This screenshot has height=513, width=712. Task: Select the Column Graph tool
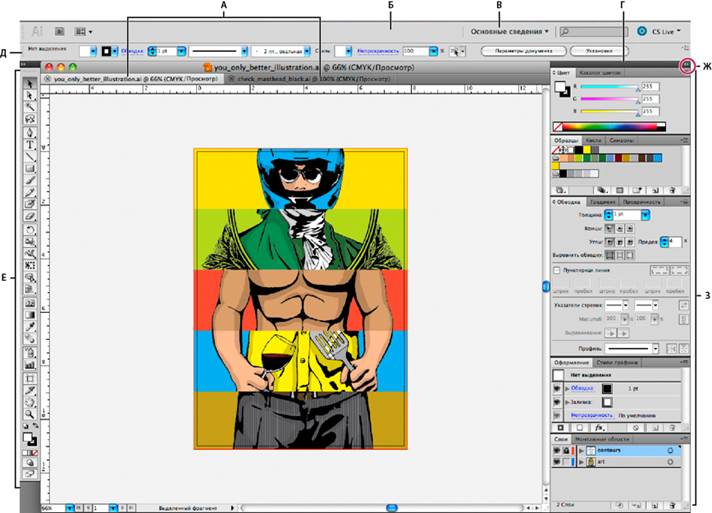(30, 365)
